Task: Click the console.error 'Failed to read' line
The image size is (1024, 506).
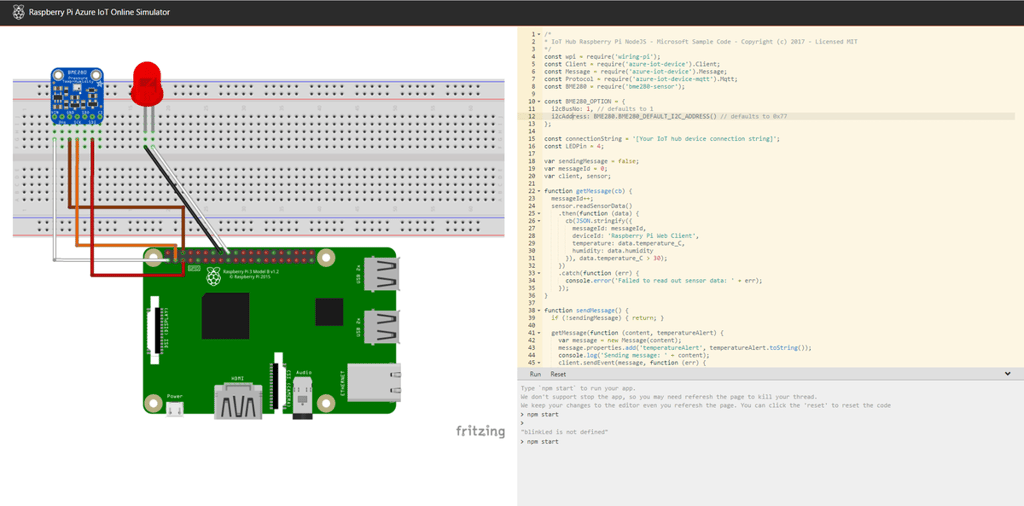Action: tap(664, 280)
